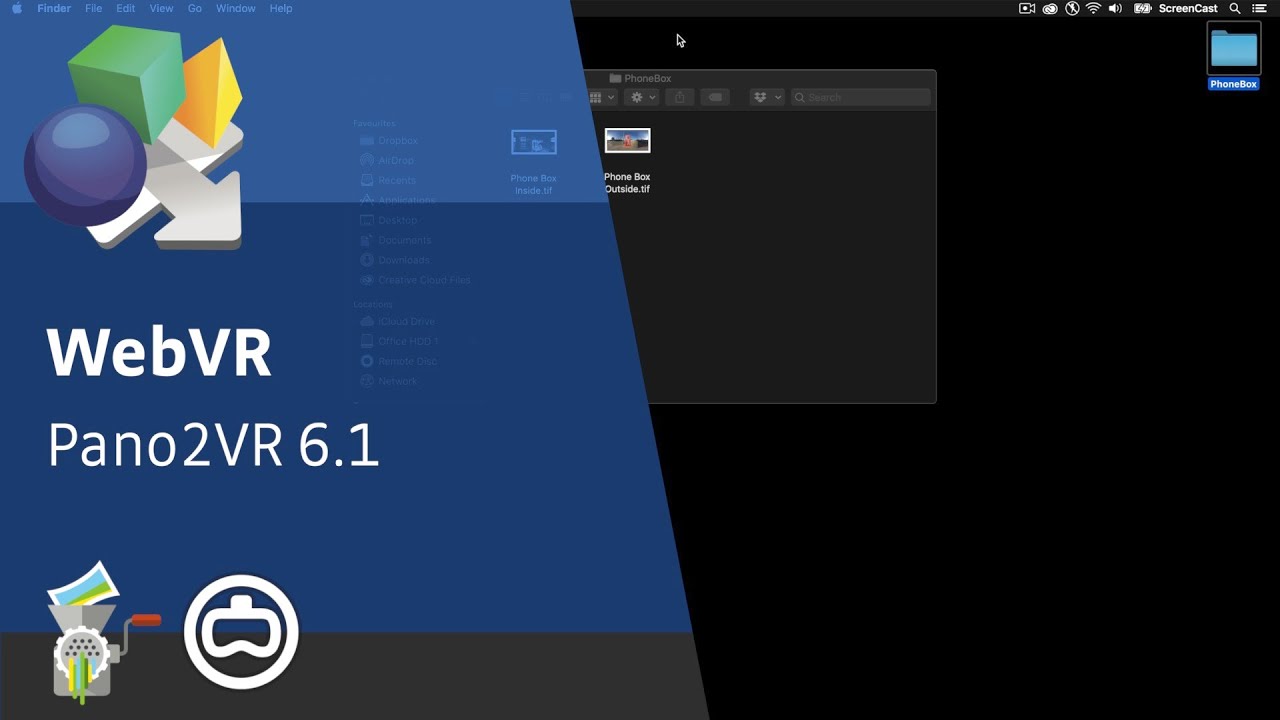Open the View menu
The width and height of the screenshot is (1280, 720).
click(x=161, y=8)
